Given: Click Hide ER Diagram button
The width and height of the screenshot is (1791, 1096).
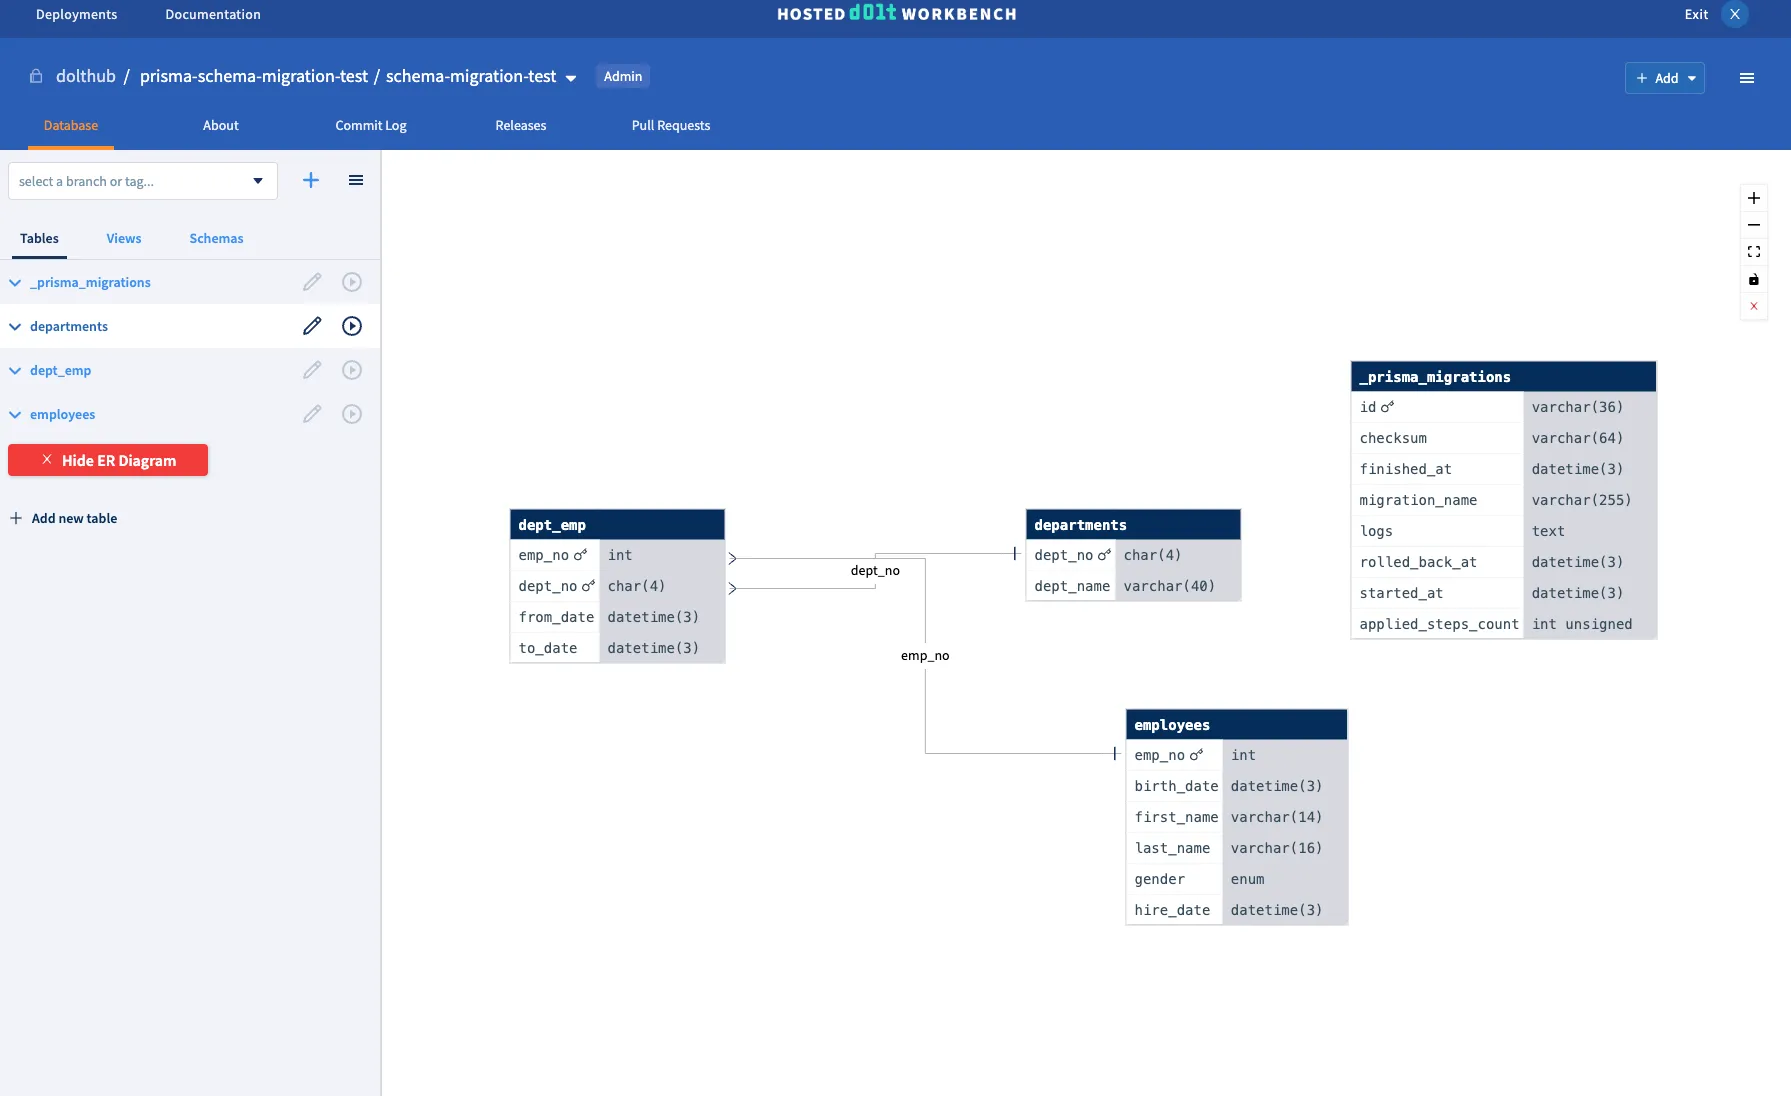Looking at the screenshot, I should (x=107, y=460).
